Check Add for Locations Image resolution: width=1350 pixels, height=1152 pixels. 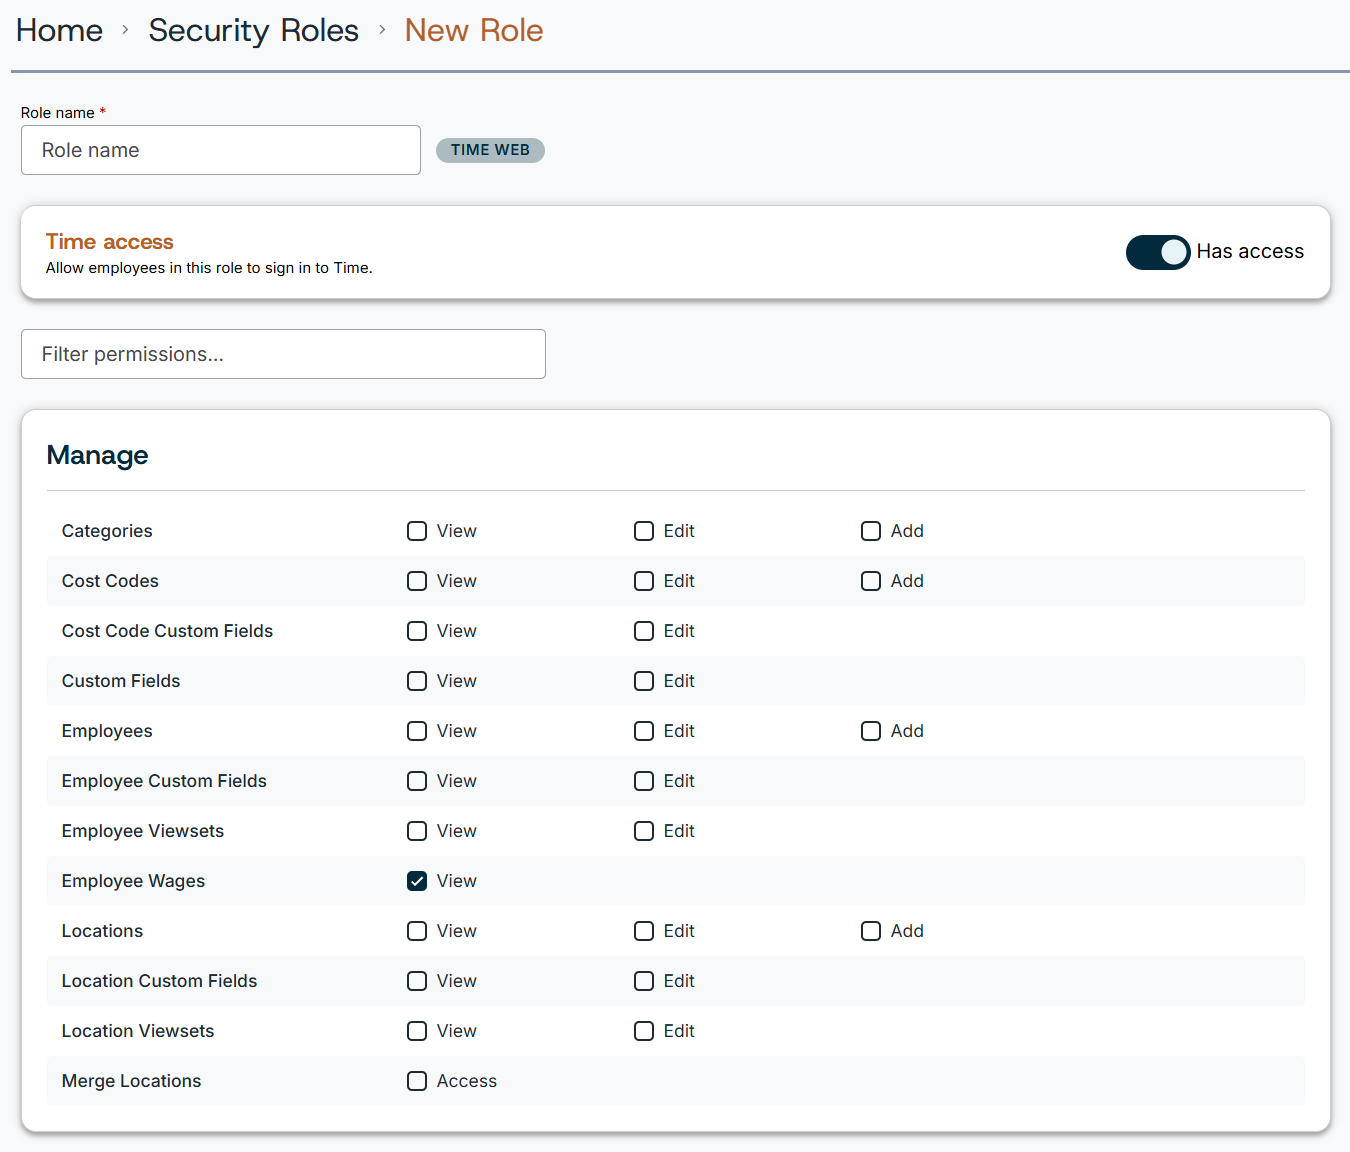[x=871, y=931]
